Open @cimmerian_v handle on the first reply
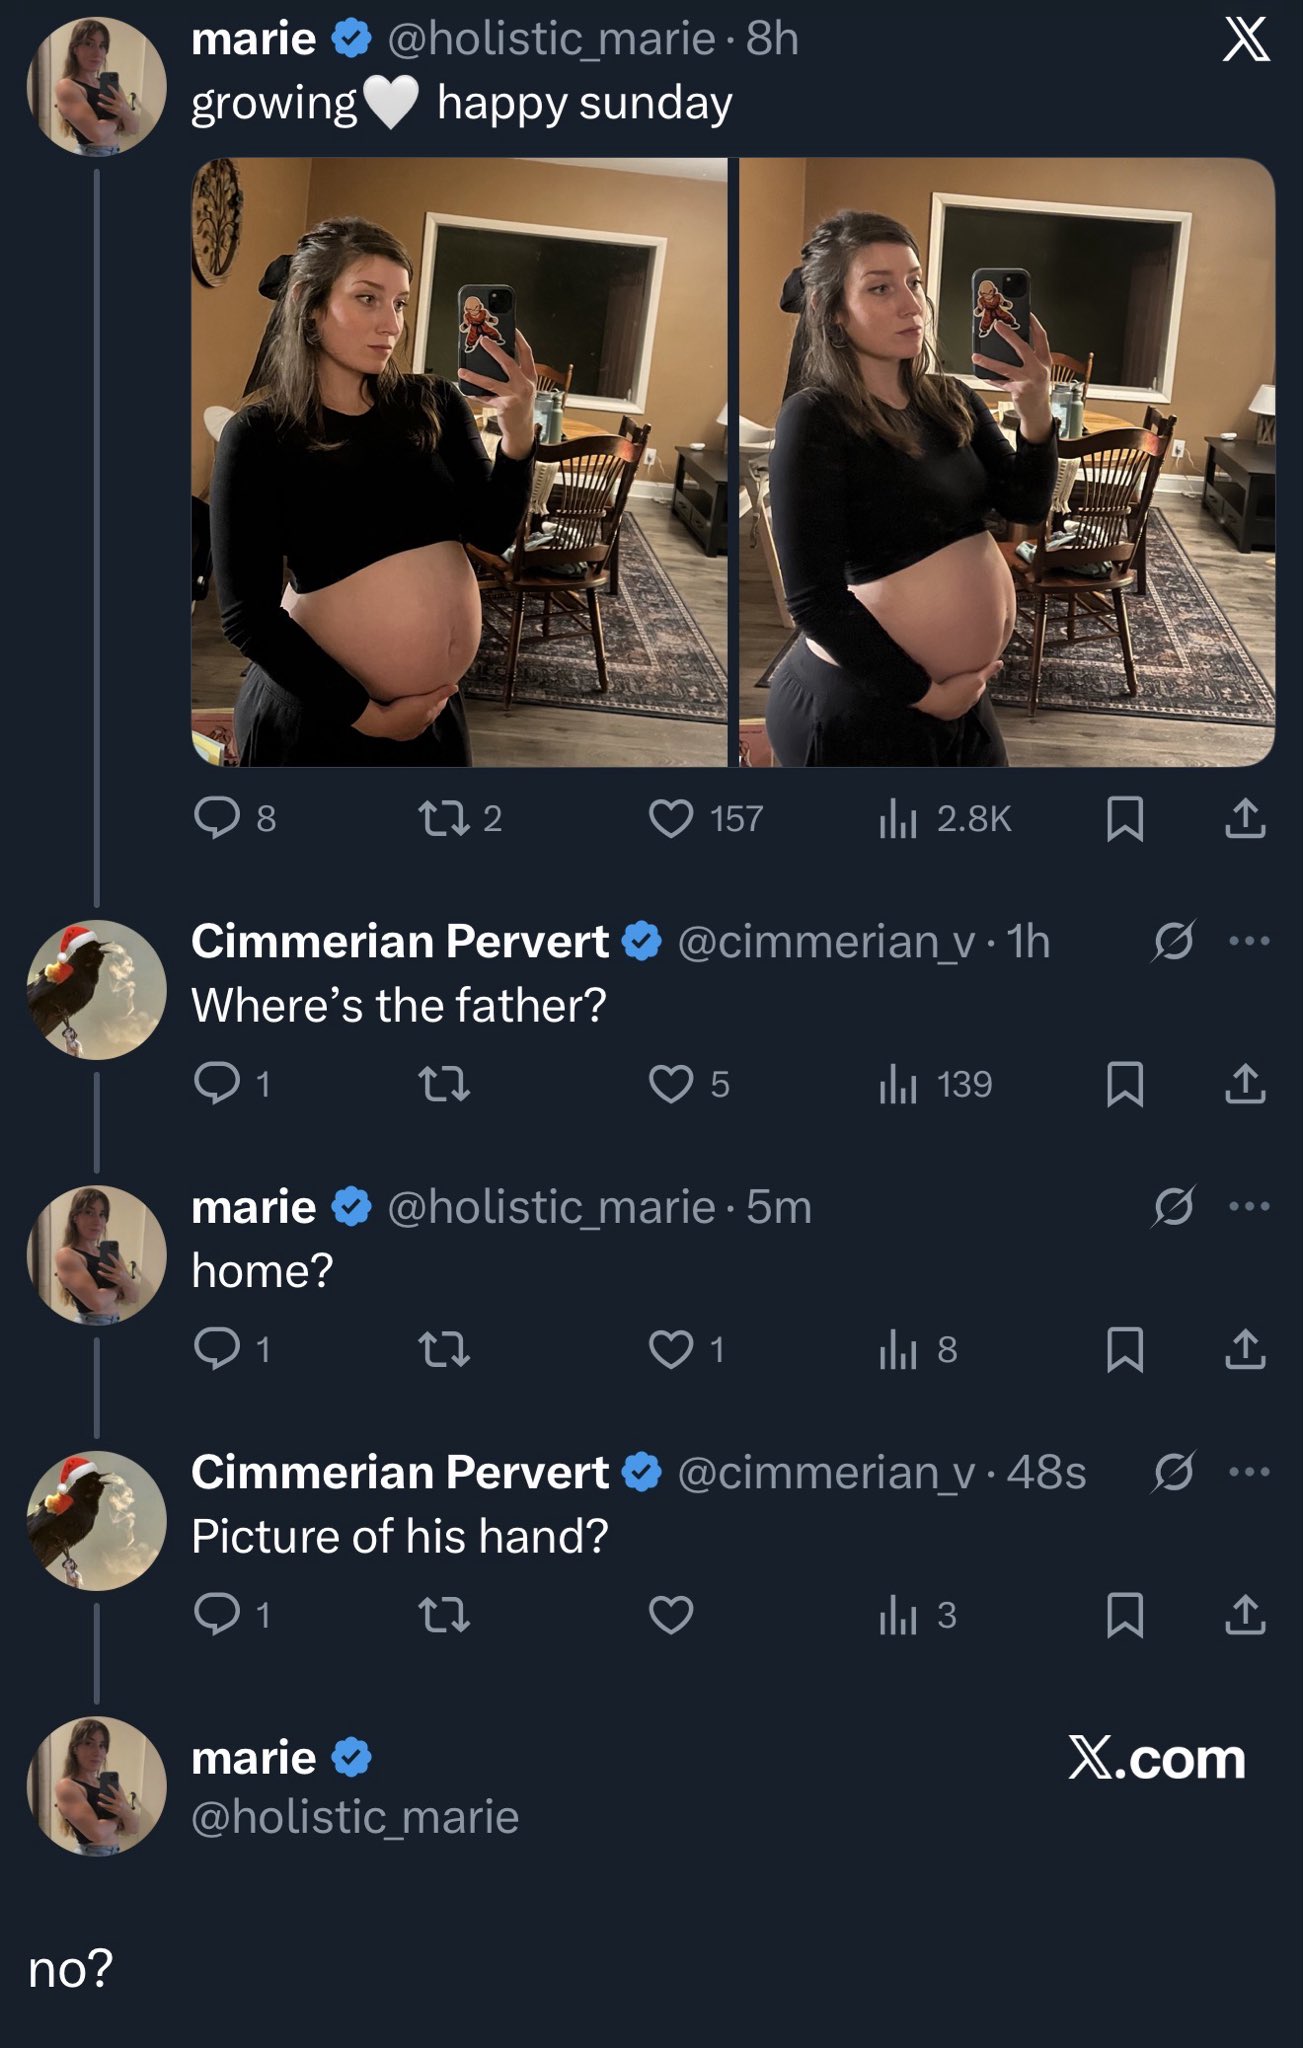1303x2048 pixels. [x=826, y=942]
